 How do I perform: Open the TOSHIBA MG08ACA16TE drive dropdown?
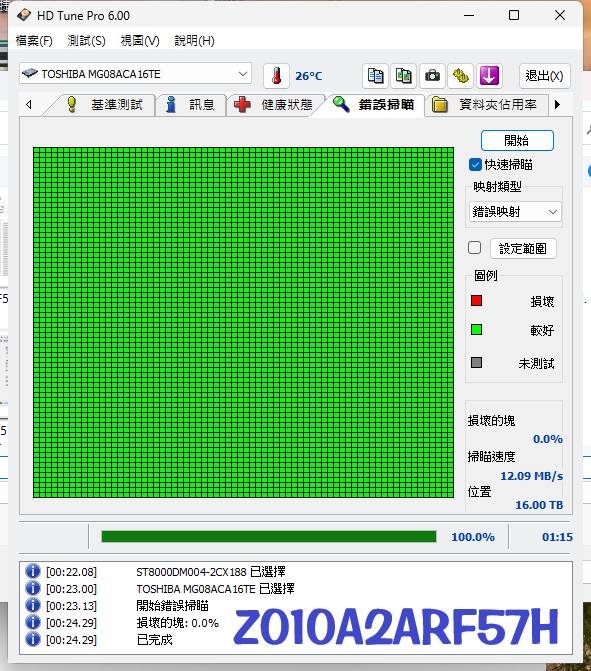(x=135, y=74)
